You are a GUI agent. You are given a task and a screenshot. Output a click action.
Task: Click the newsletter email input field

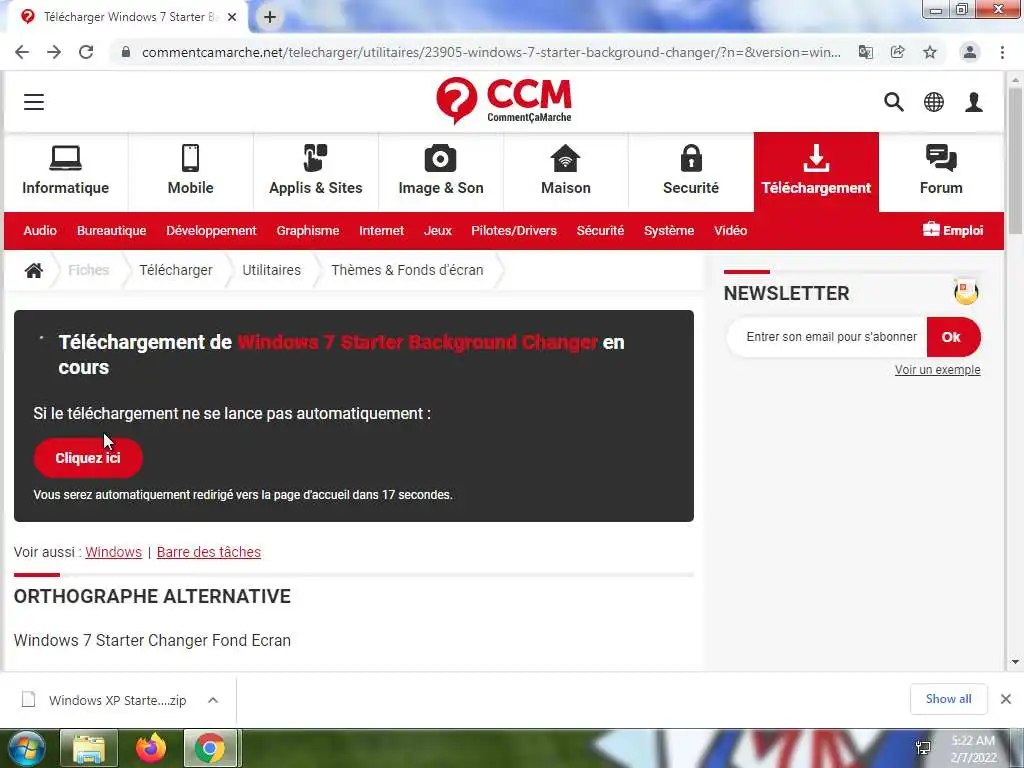[828, 337]
